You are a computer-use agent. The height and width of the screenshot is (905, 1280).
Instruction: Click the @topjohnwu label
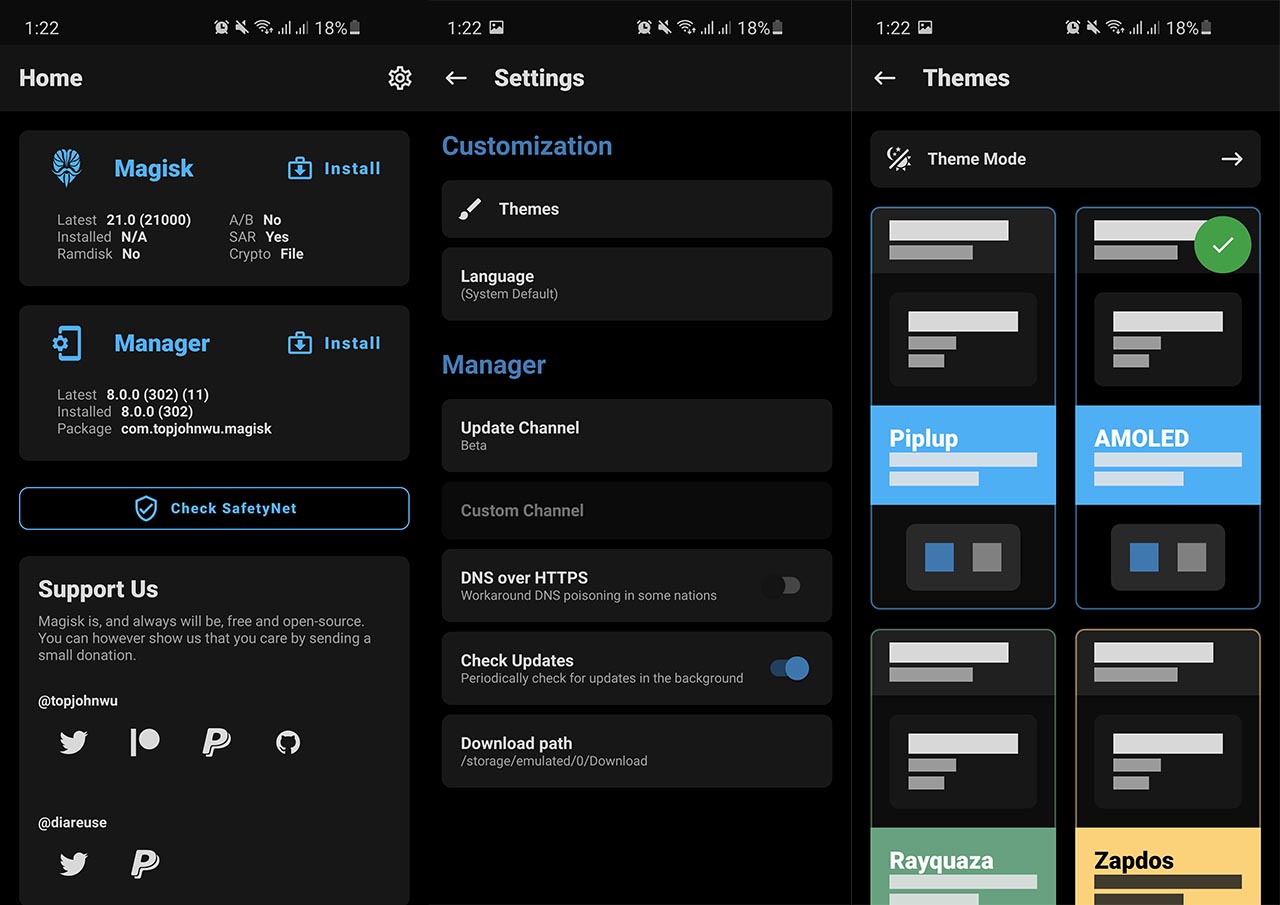[x=78, y=701]
